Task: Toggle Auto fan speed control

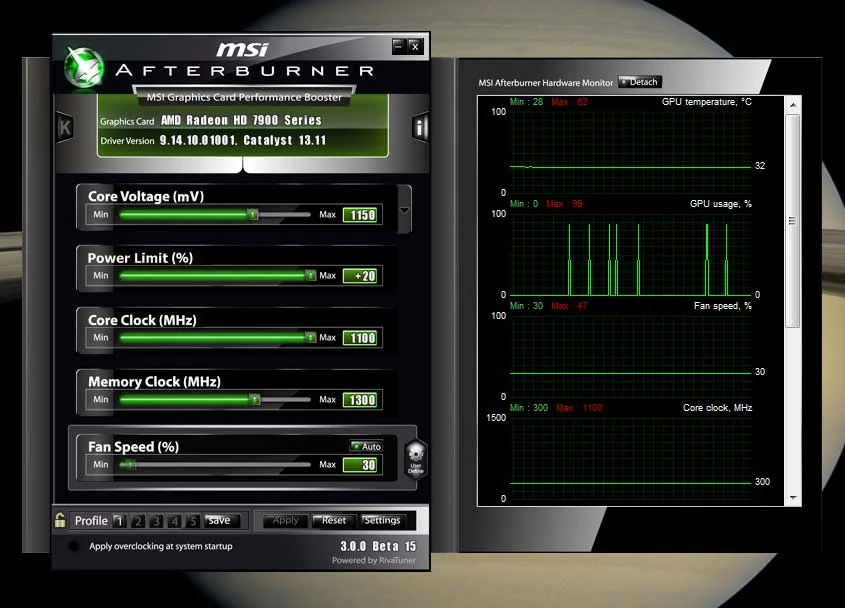Action: (366, 446)
